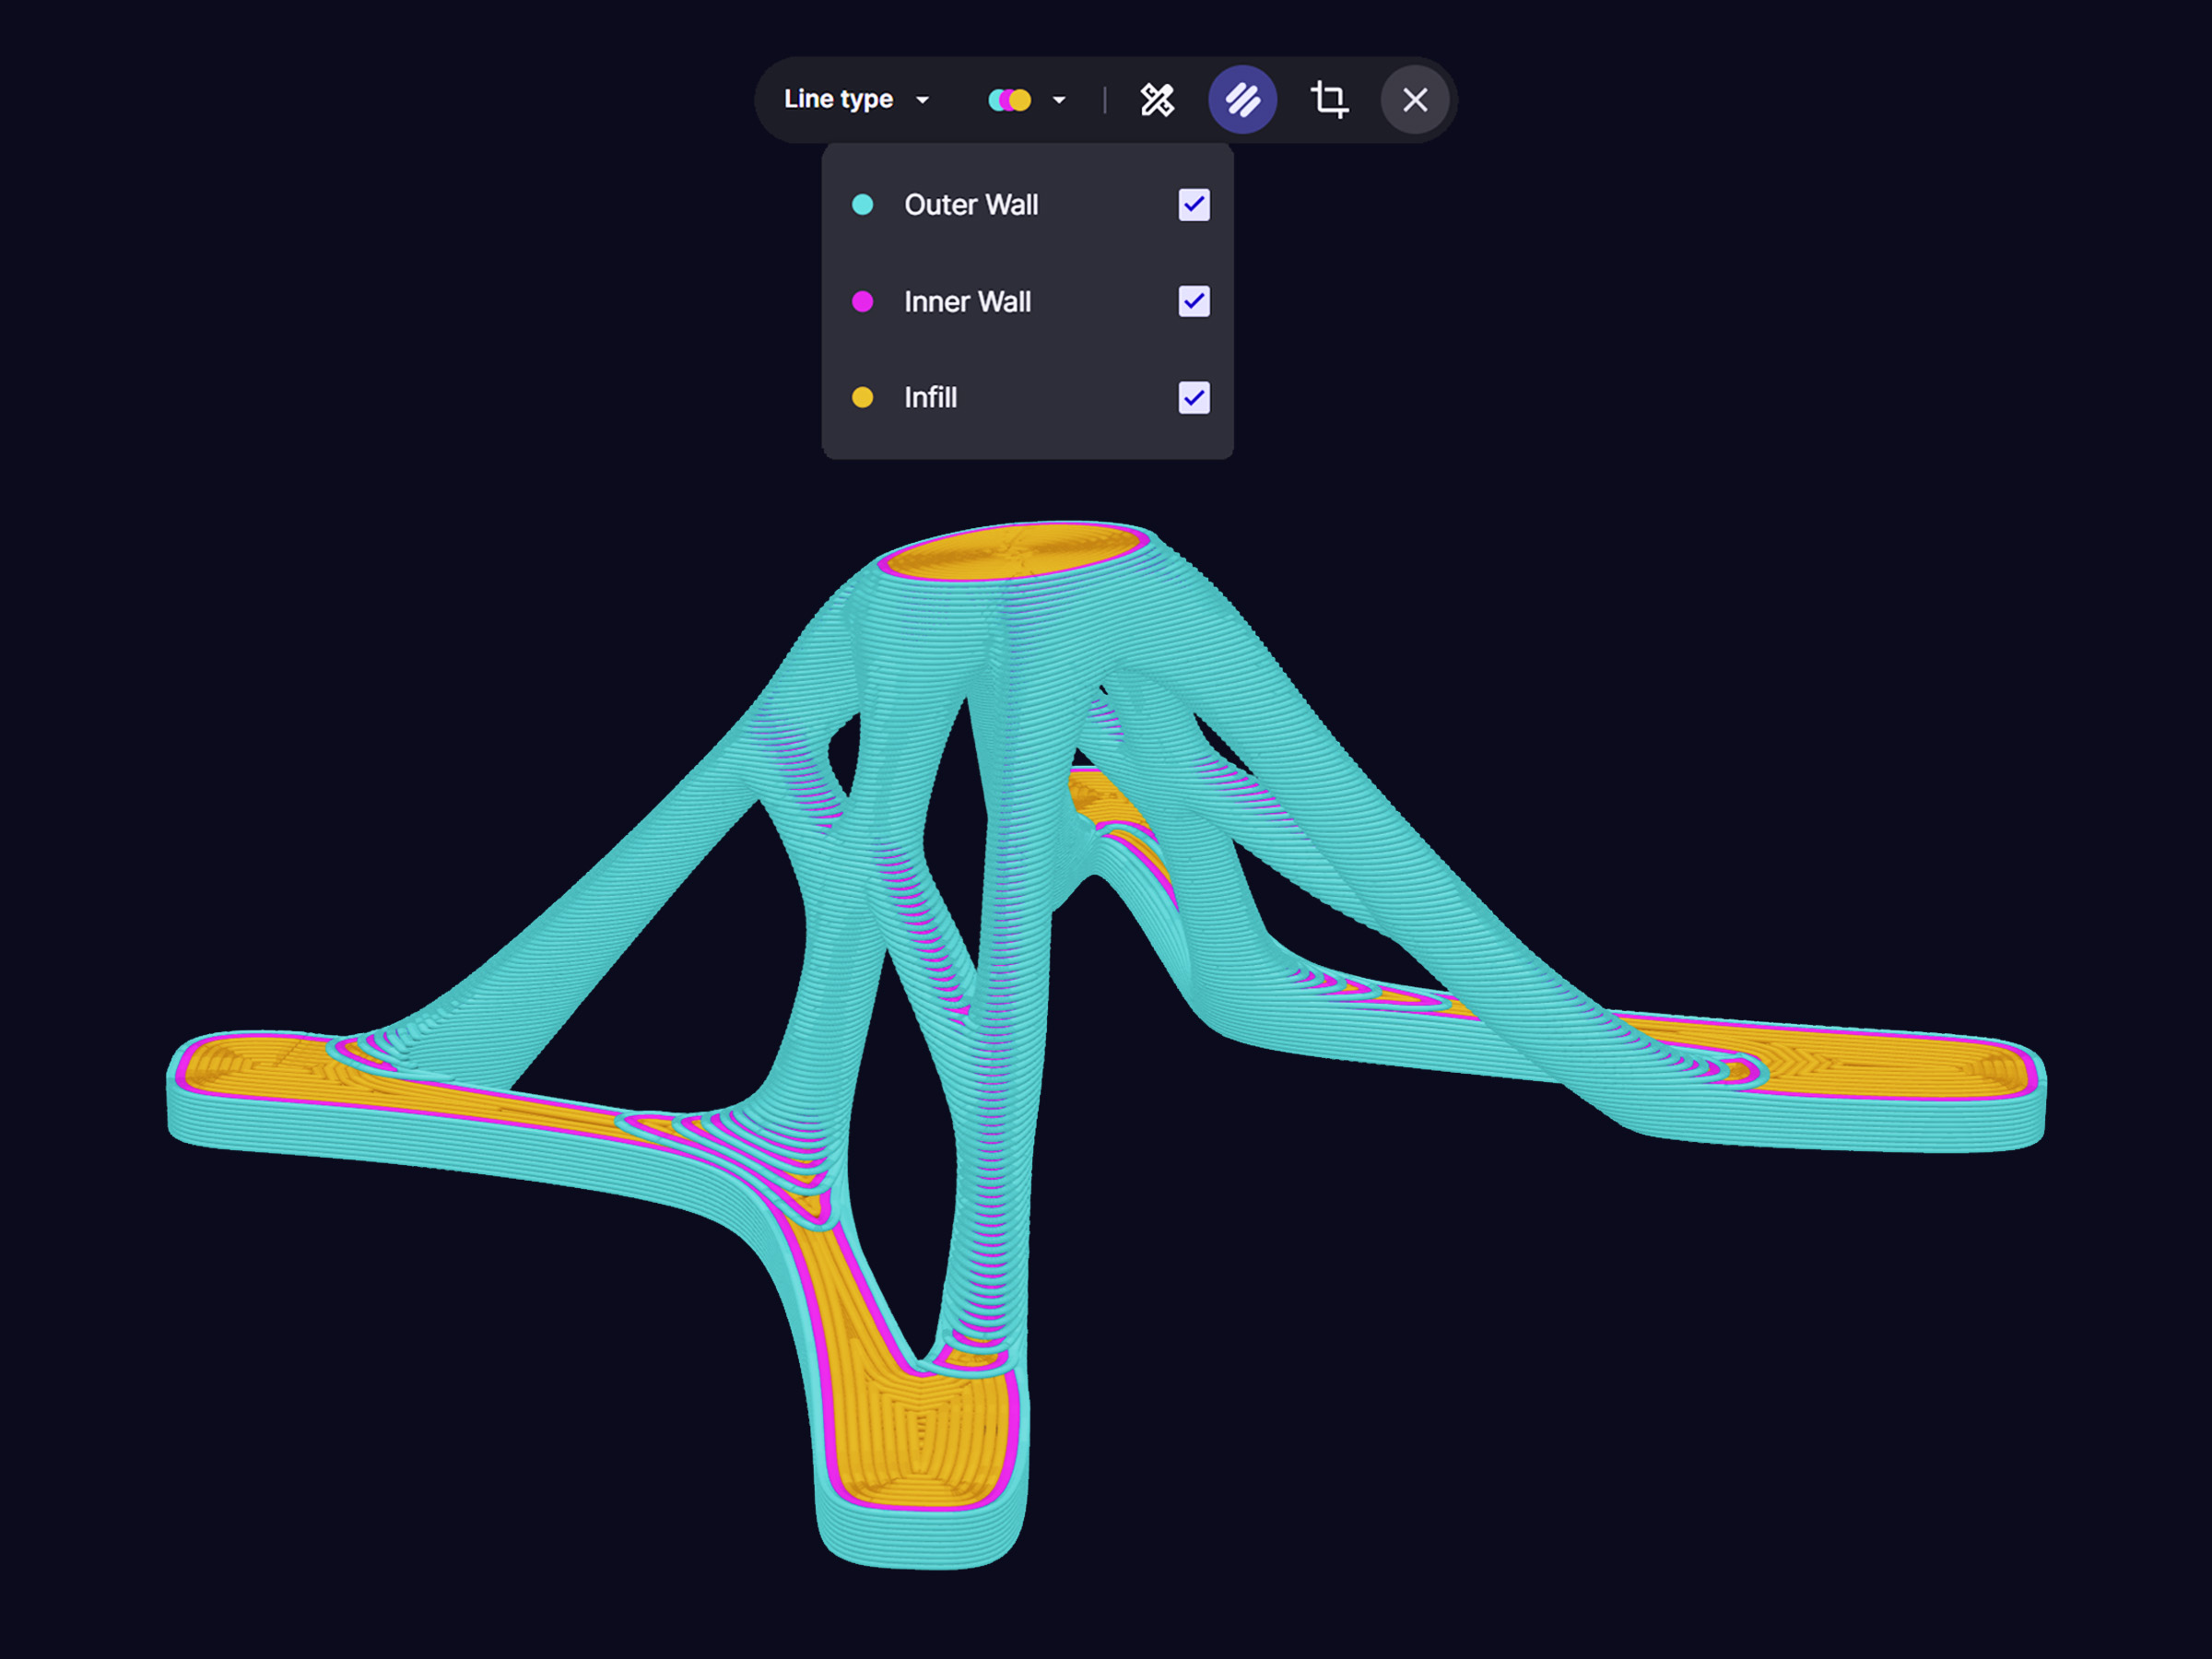
Task: Uncheck the Outer Wall checkbox
Action: (1193, 205)
